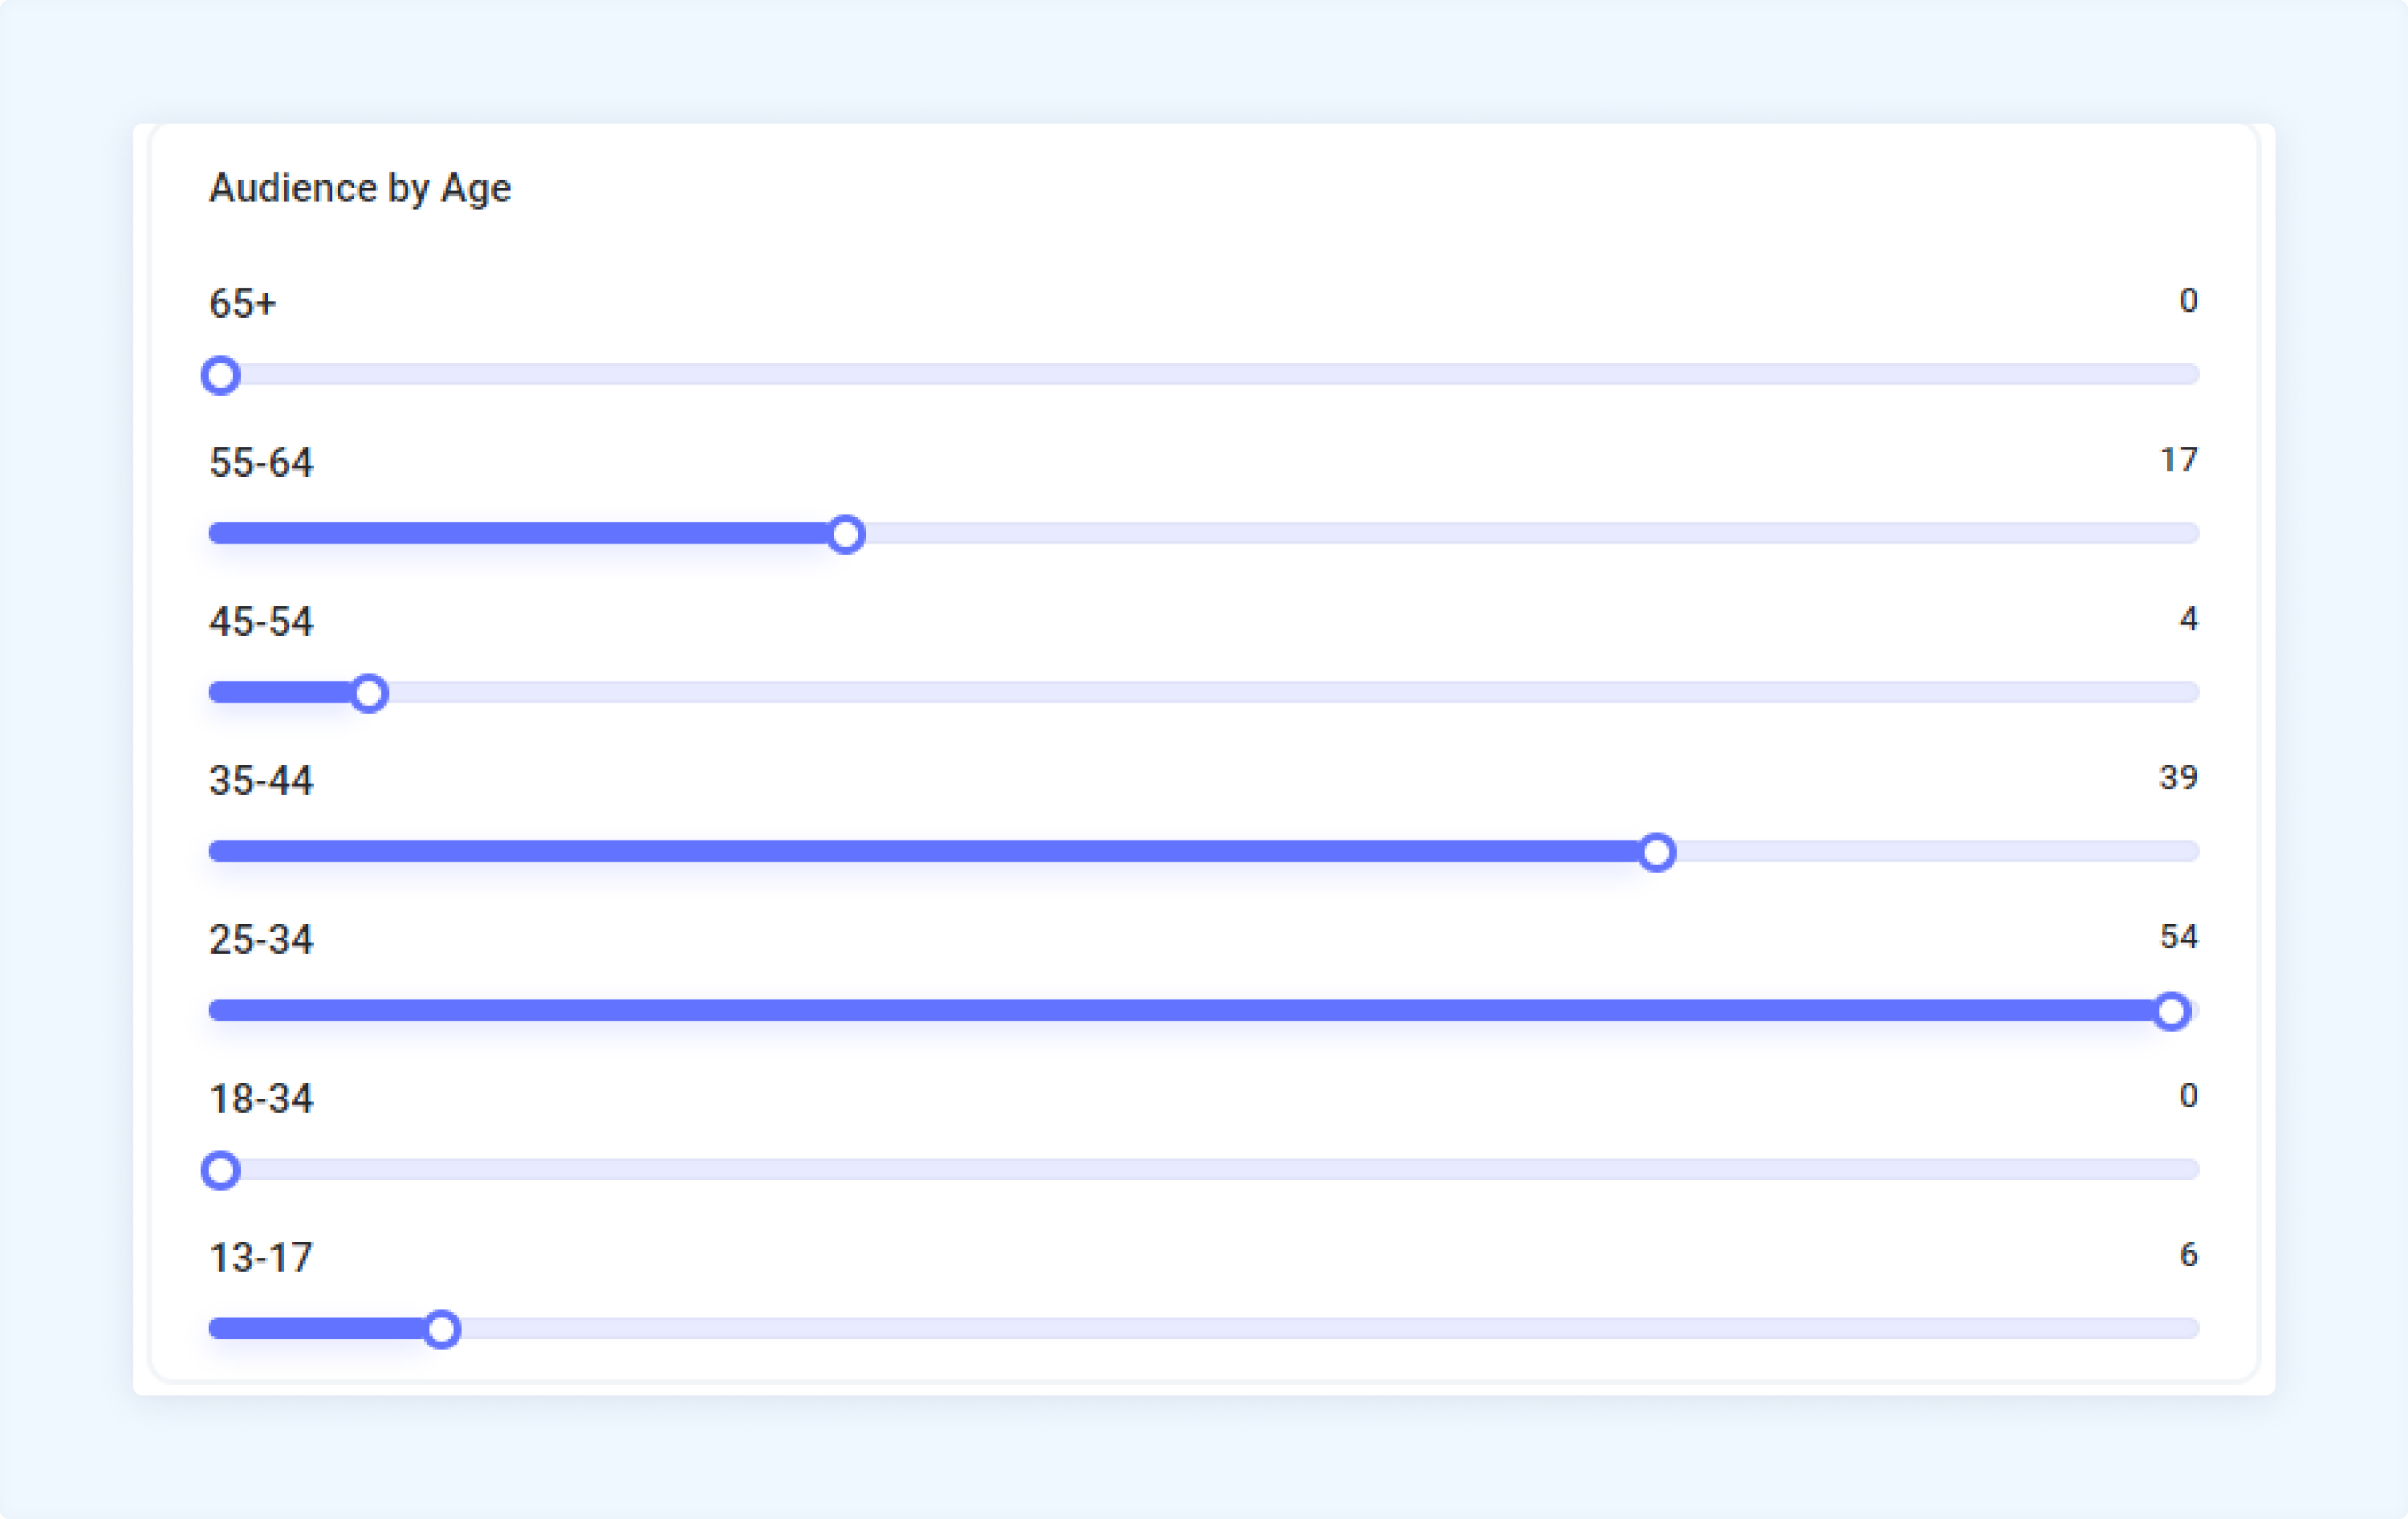Click the value 17 for 55-64
Screen dimensions: 2408x1519
(2179, 459)
